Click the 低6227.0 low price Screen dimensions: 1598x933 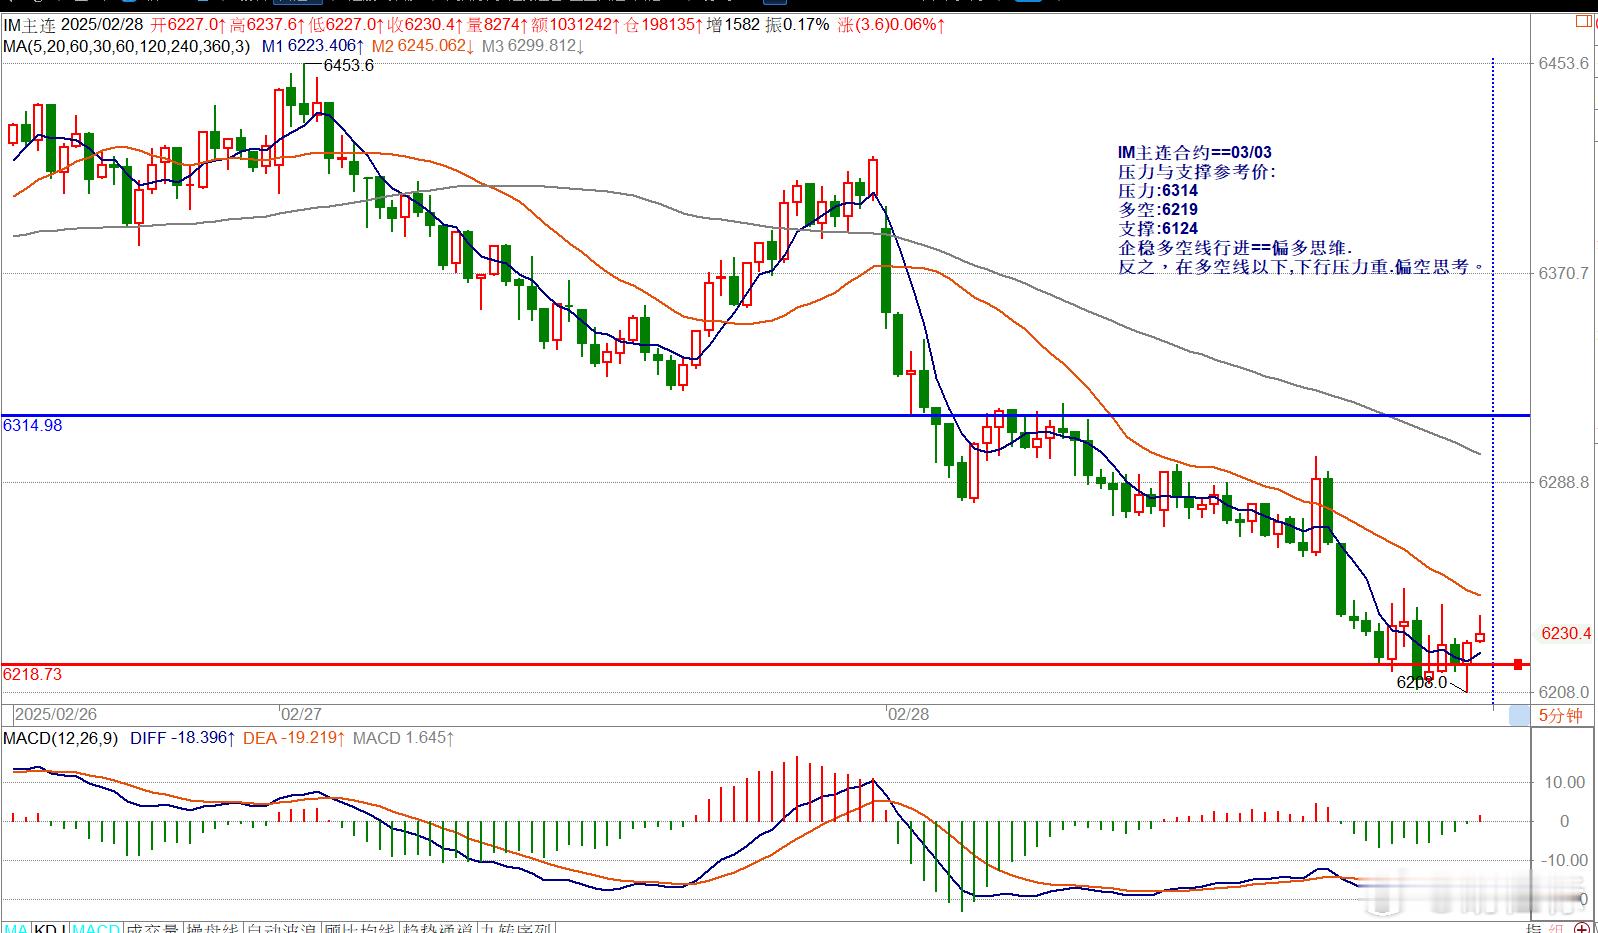[347, 25]
